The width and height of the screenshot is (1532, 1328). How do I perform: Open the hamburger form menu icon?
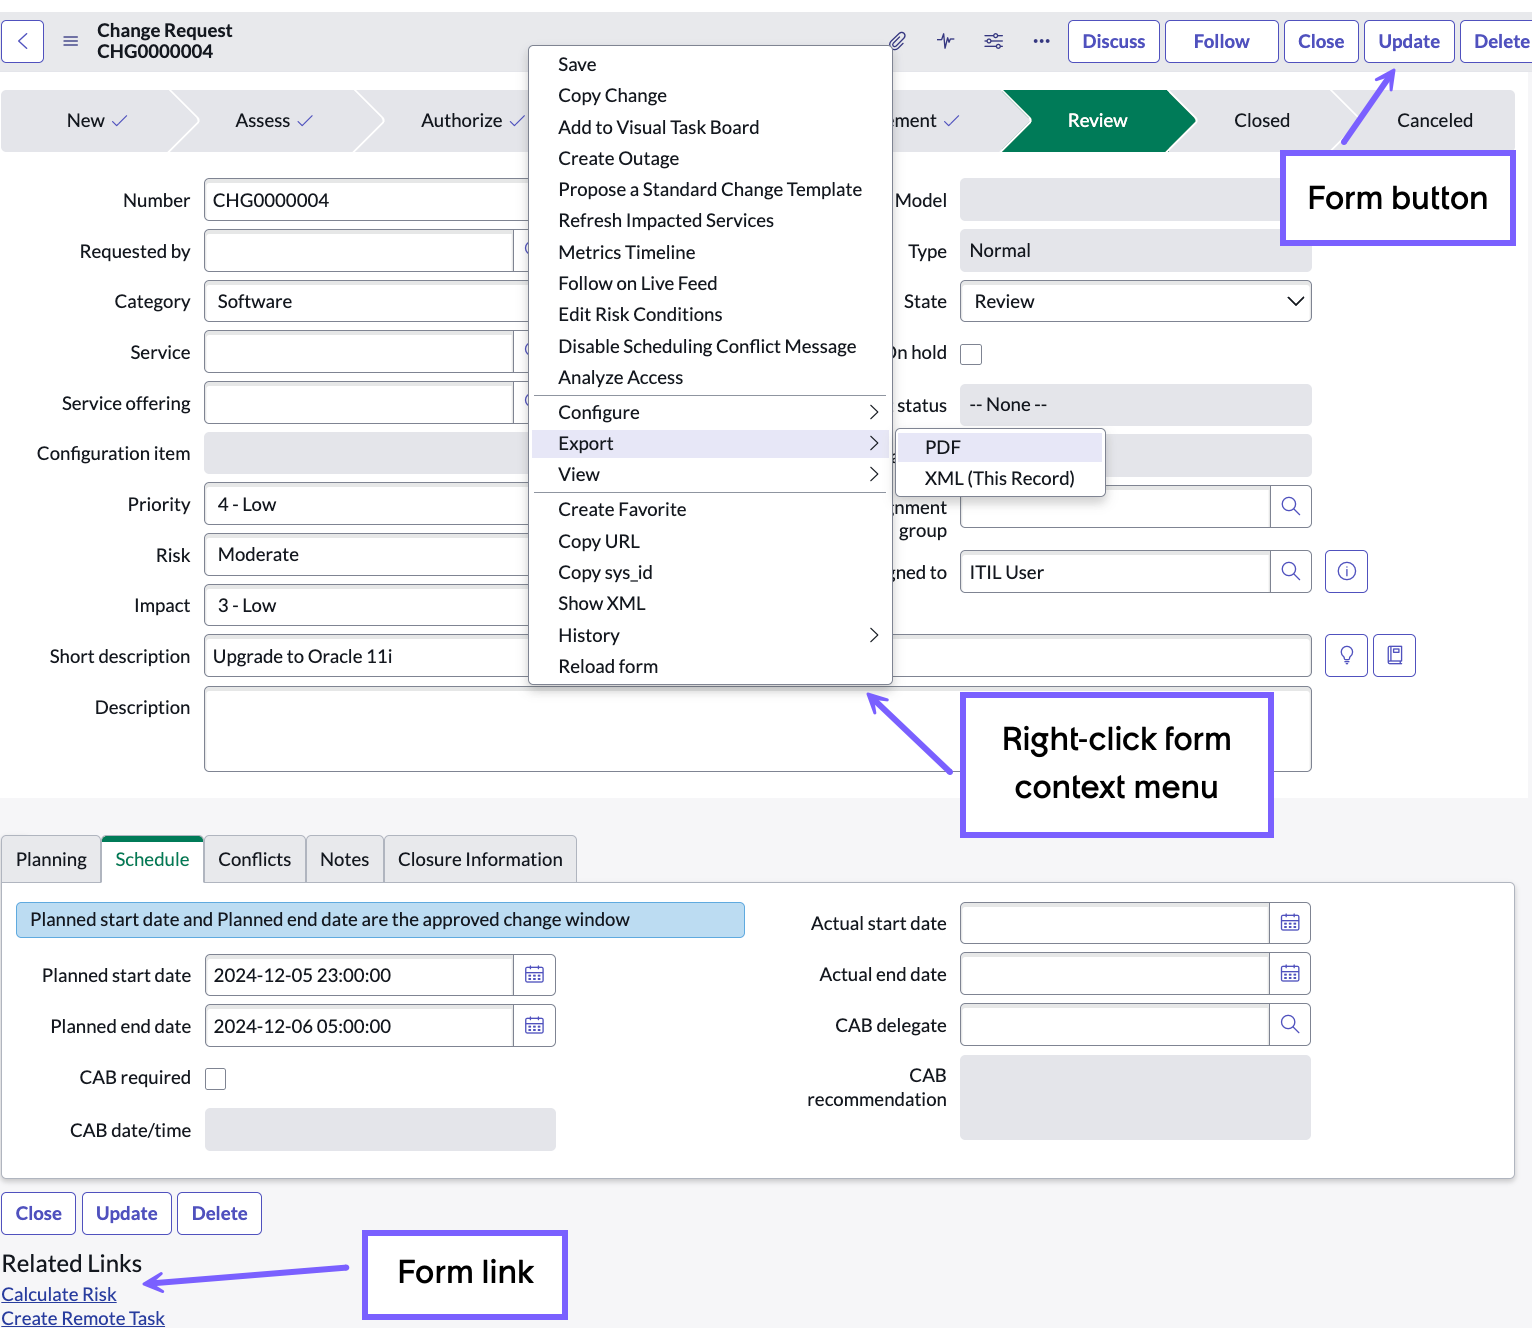71,41
